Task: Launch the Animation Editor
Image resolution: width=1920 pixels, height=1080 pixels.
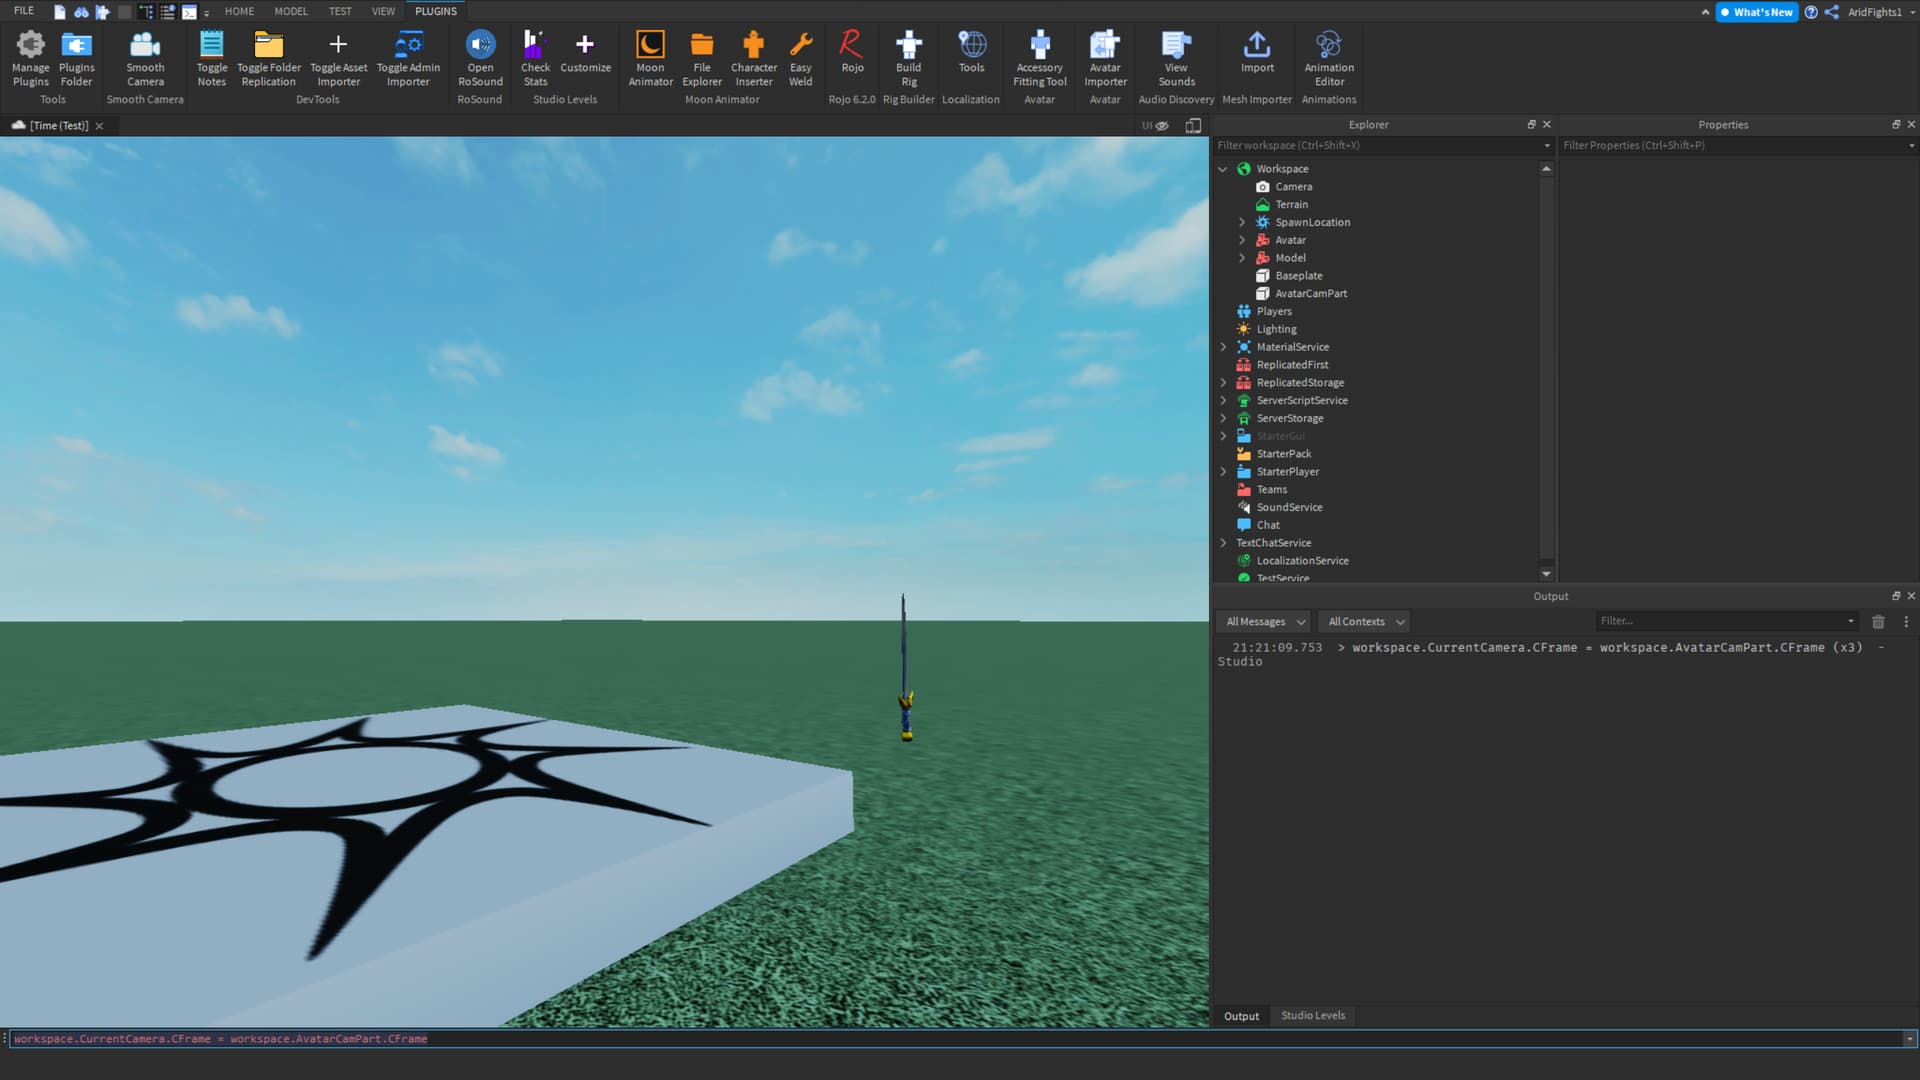Action: coord(1328,57)
